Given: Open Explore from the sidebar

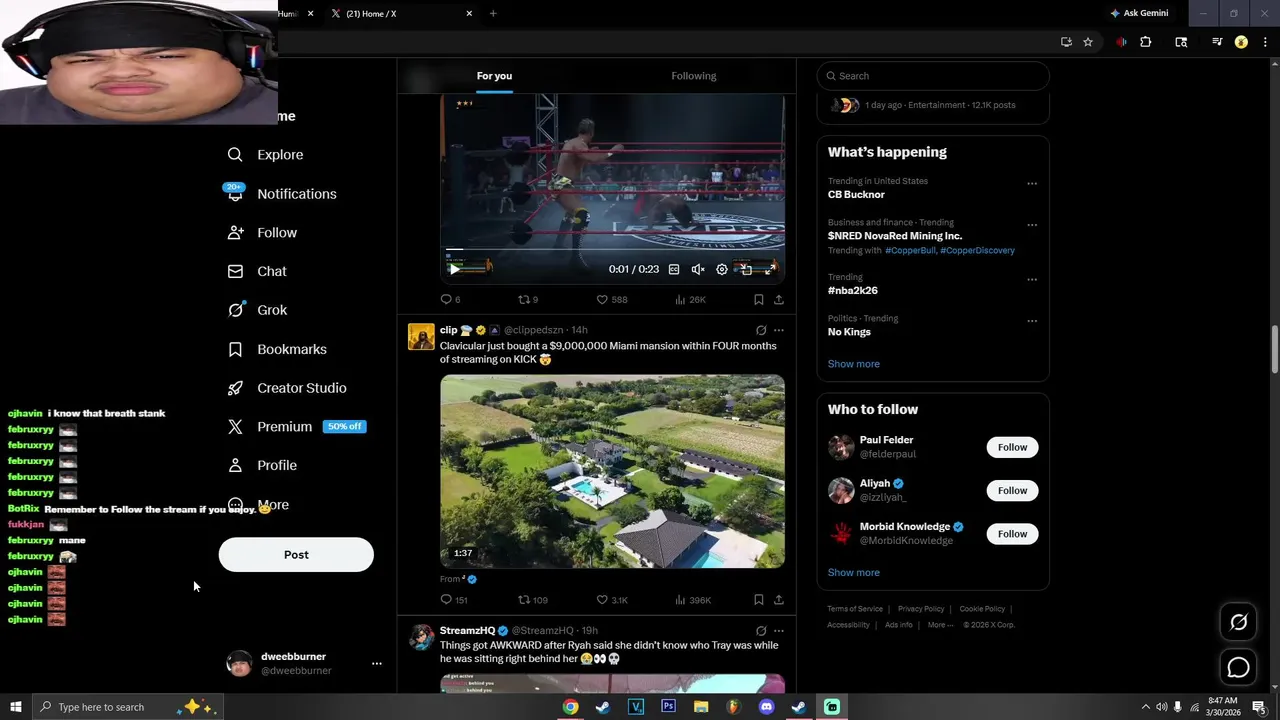Looking at the screenshot, I should (265, 155).
